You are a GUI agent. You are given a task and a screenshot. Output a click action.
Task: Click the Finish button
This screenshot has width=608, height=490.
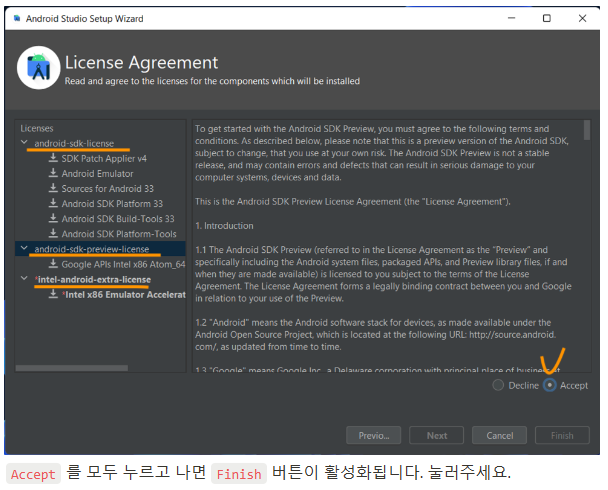[562, 435]
